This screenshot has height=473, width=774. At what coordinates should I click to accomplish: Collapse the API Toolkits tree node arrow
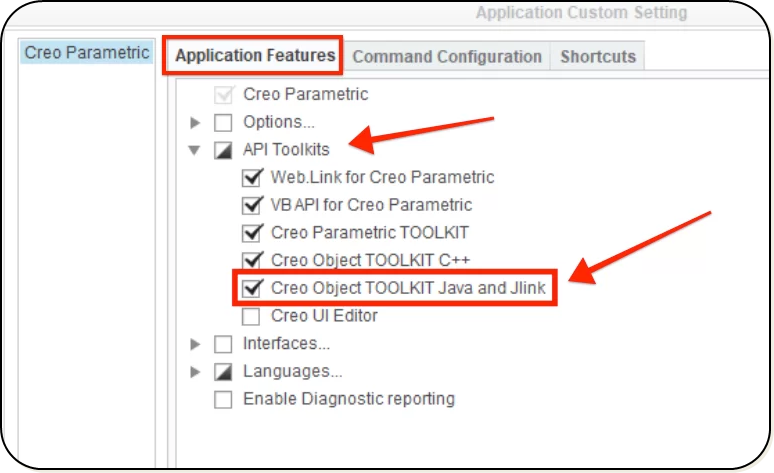tap(195, 150)
